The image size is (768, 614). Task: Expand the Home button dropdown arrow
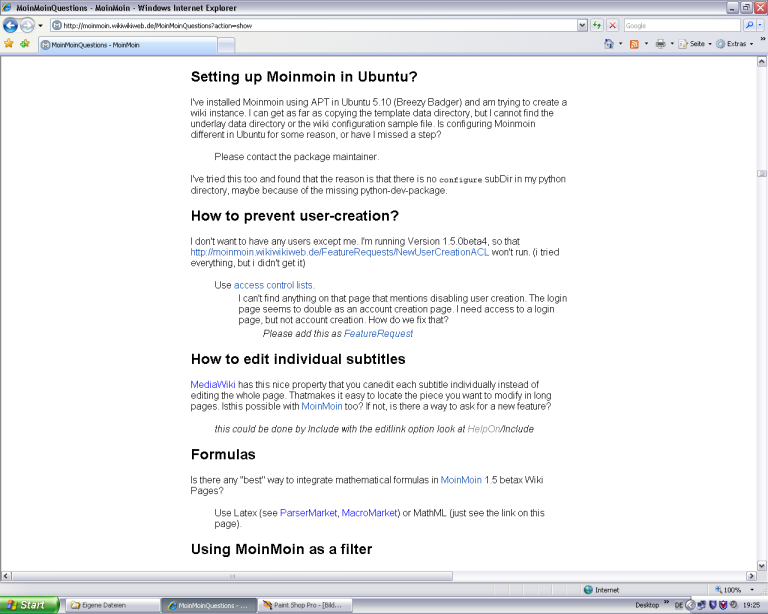click(621, 44)
